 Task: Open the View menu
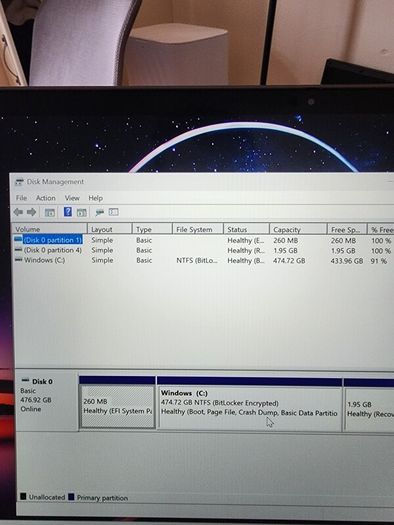(x=72, y=198)
